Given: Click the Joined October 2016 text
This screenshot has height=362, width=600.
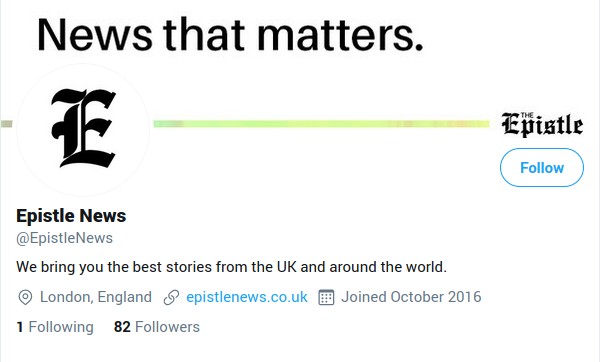Looking at the screenshot, I should 411,297.
